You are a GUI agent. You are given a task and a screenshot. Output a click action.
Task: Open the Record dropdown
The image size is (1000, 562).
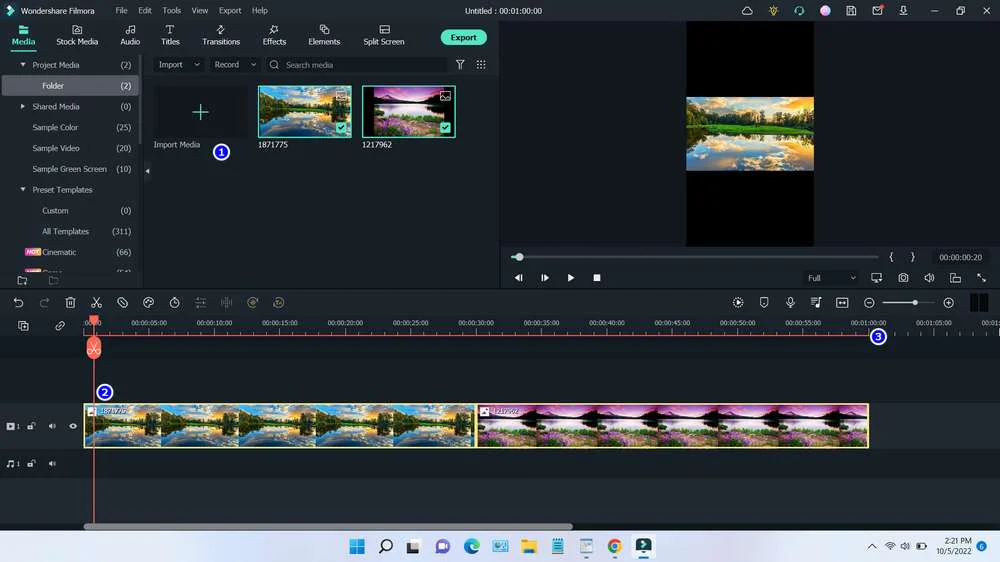point(235,64)
